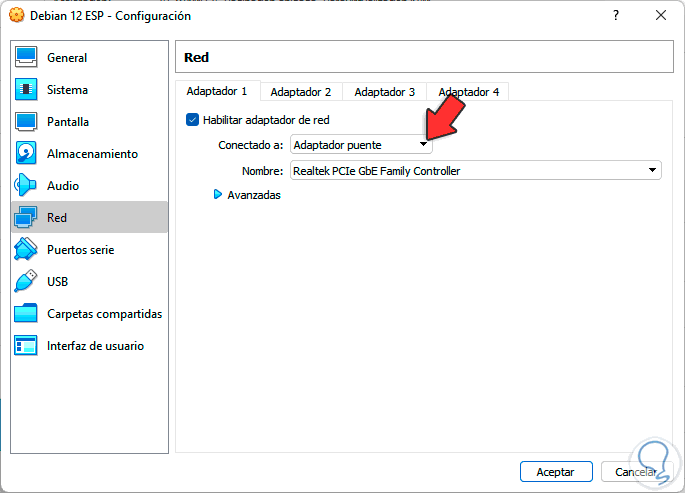Screen dimensions: 685x493
Task: Click the Almacenamiento disk icon
Action: tap(27, 154)
